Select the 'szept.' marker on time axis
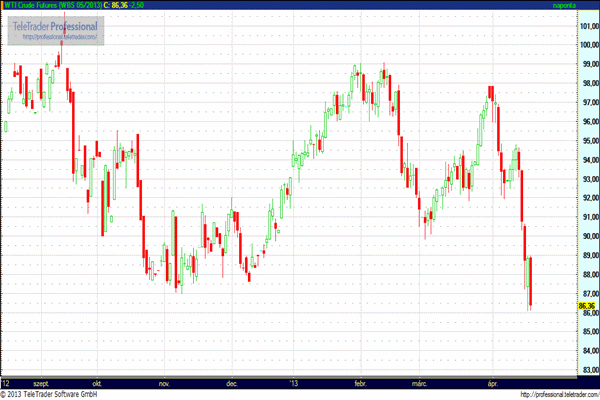This screenshot has height=400, width=600. [x=42, y=383]
